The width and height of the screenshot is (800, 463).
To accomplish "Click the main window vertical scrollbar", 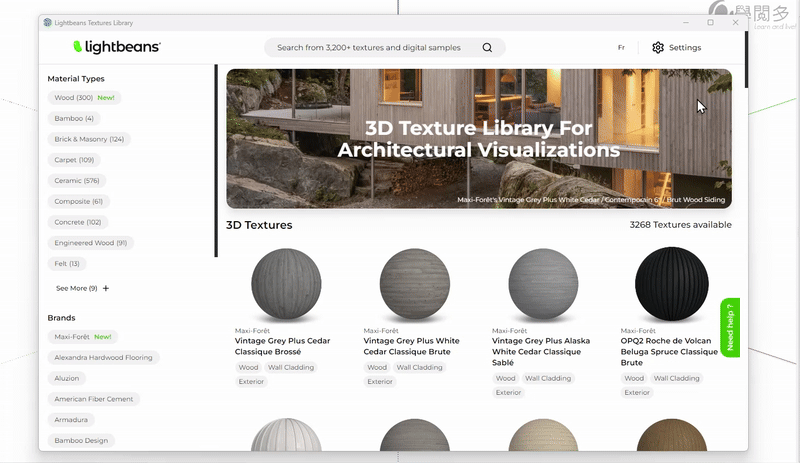I will click(746, 59).
